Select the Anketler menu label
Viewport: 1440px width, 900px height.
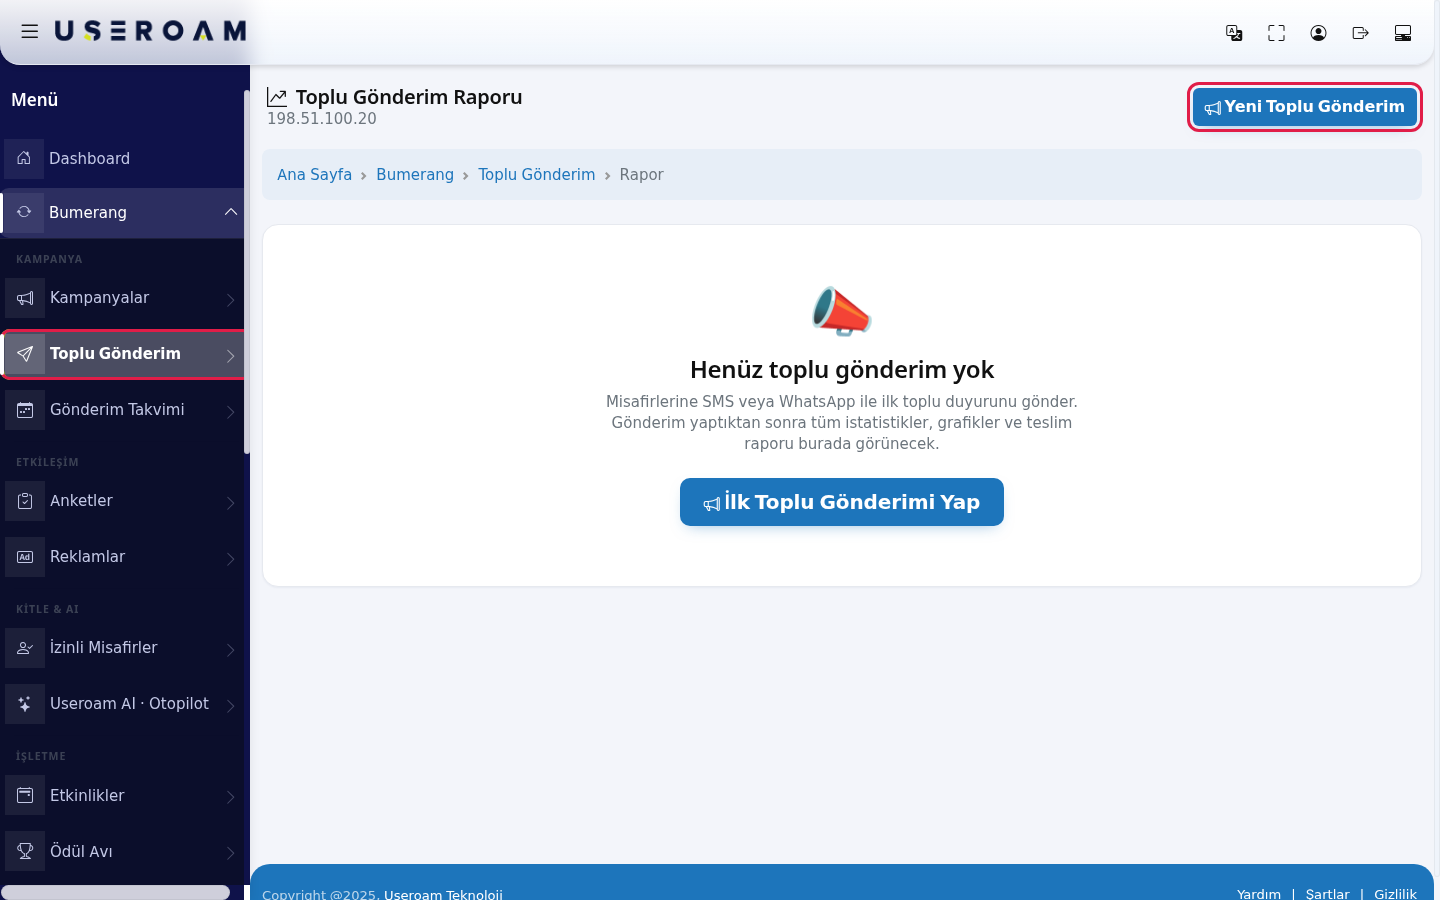(81, 500)
